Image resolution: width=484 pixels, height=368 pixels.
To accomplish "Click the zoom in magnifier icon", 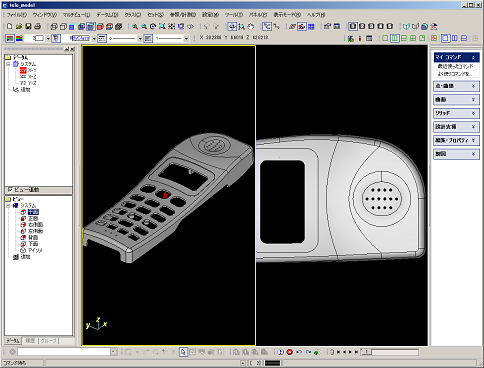I will pos(135,26).
